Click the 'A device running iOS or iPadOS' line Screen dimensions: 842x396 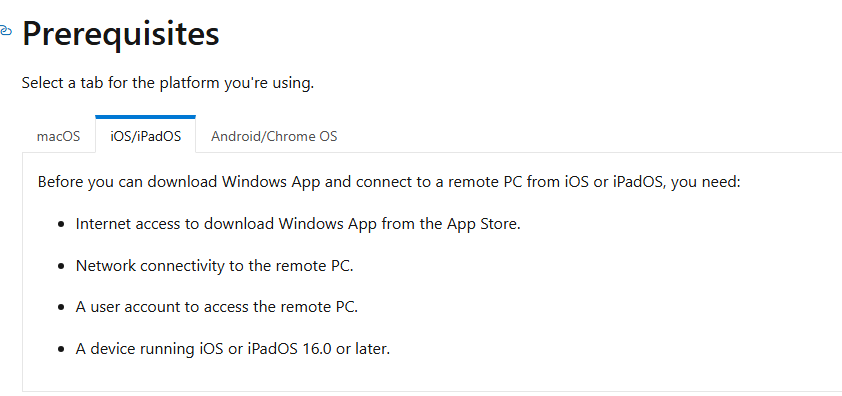point(233,349)
